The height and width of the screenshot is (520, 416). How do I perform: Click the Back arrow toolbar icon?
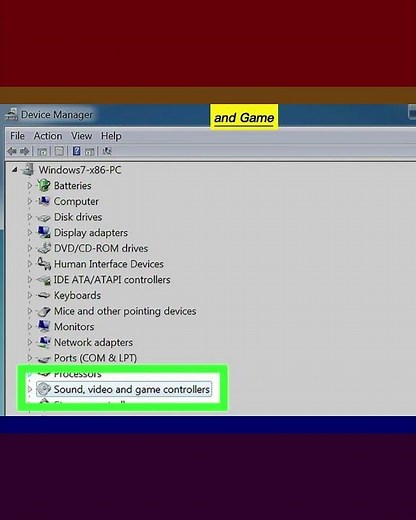click(x=12, y=151)
